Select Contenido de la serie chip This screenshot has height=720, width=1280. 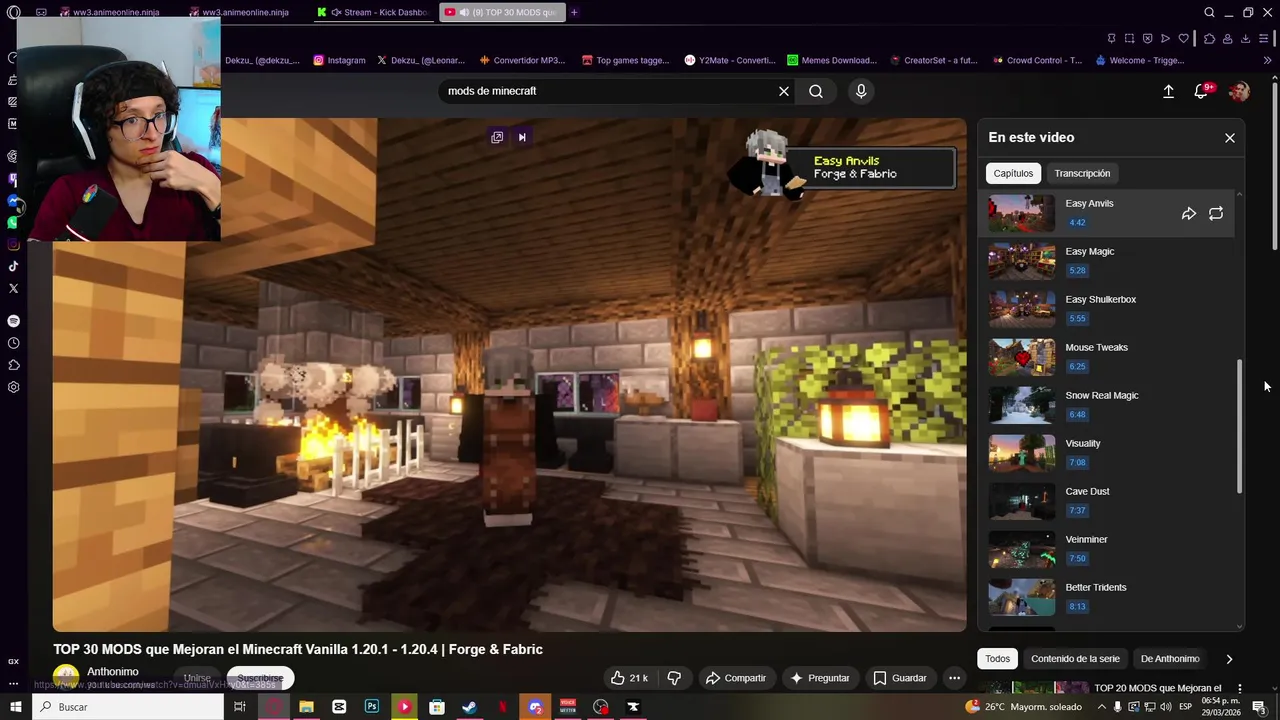coord(1075,658)
